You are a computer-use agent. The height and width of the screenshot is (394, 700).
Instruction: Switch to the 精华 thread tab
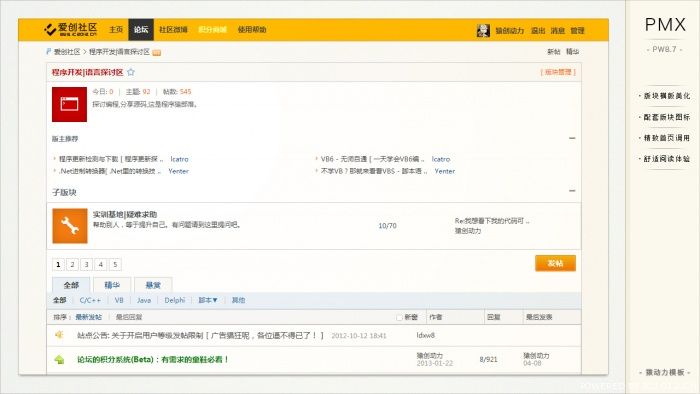coord(112,285)
